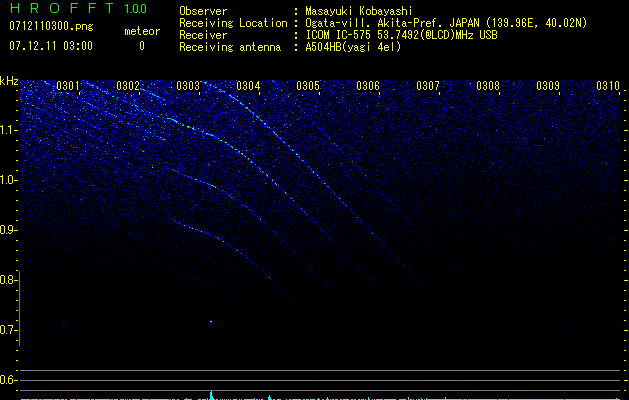Click the meteor count value 0
629x400 pixels.
(142, 46)
